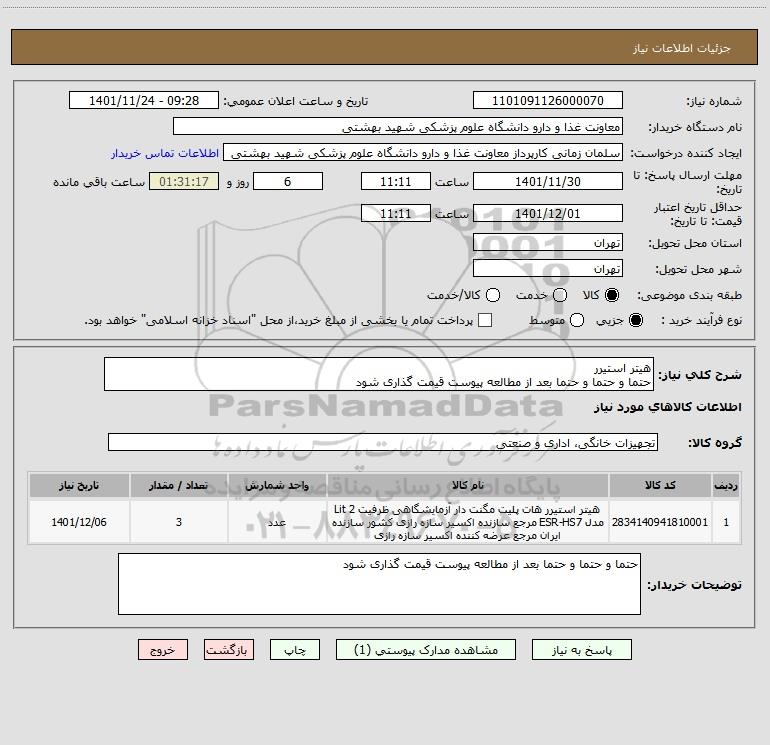Click the buyer organization name field

[x=398, y=126]
